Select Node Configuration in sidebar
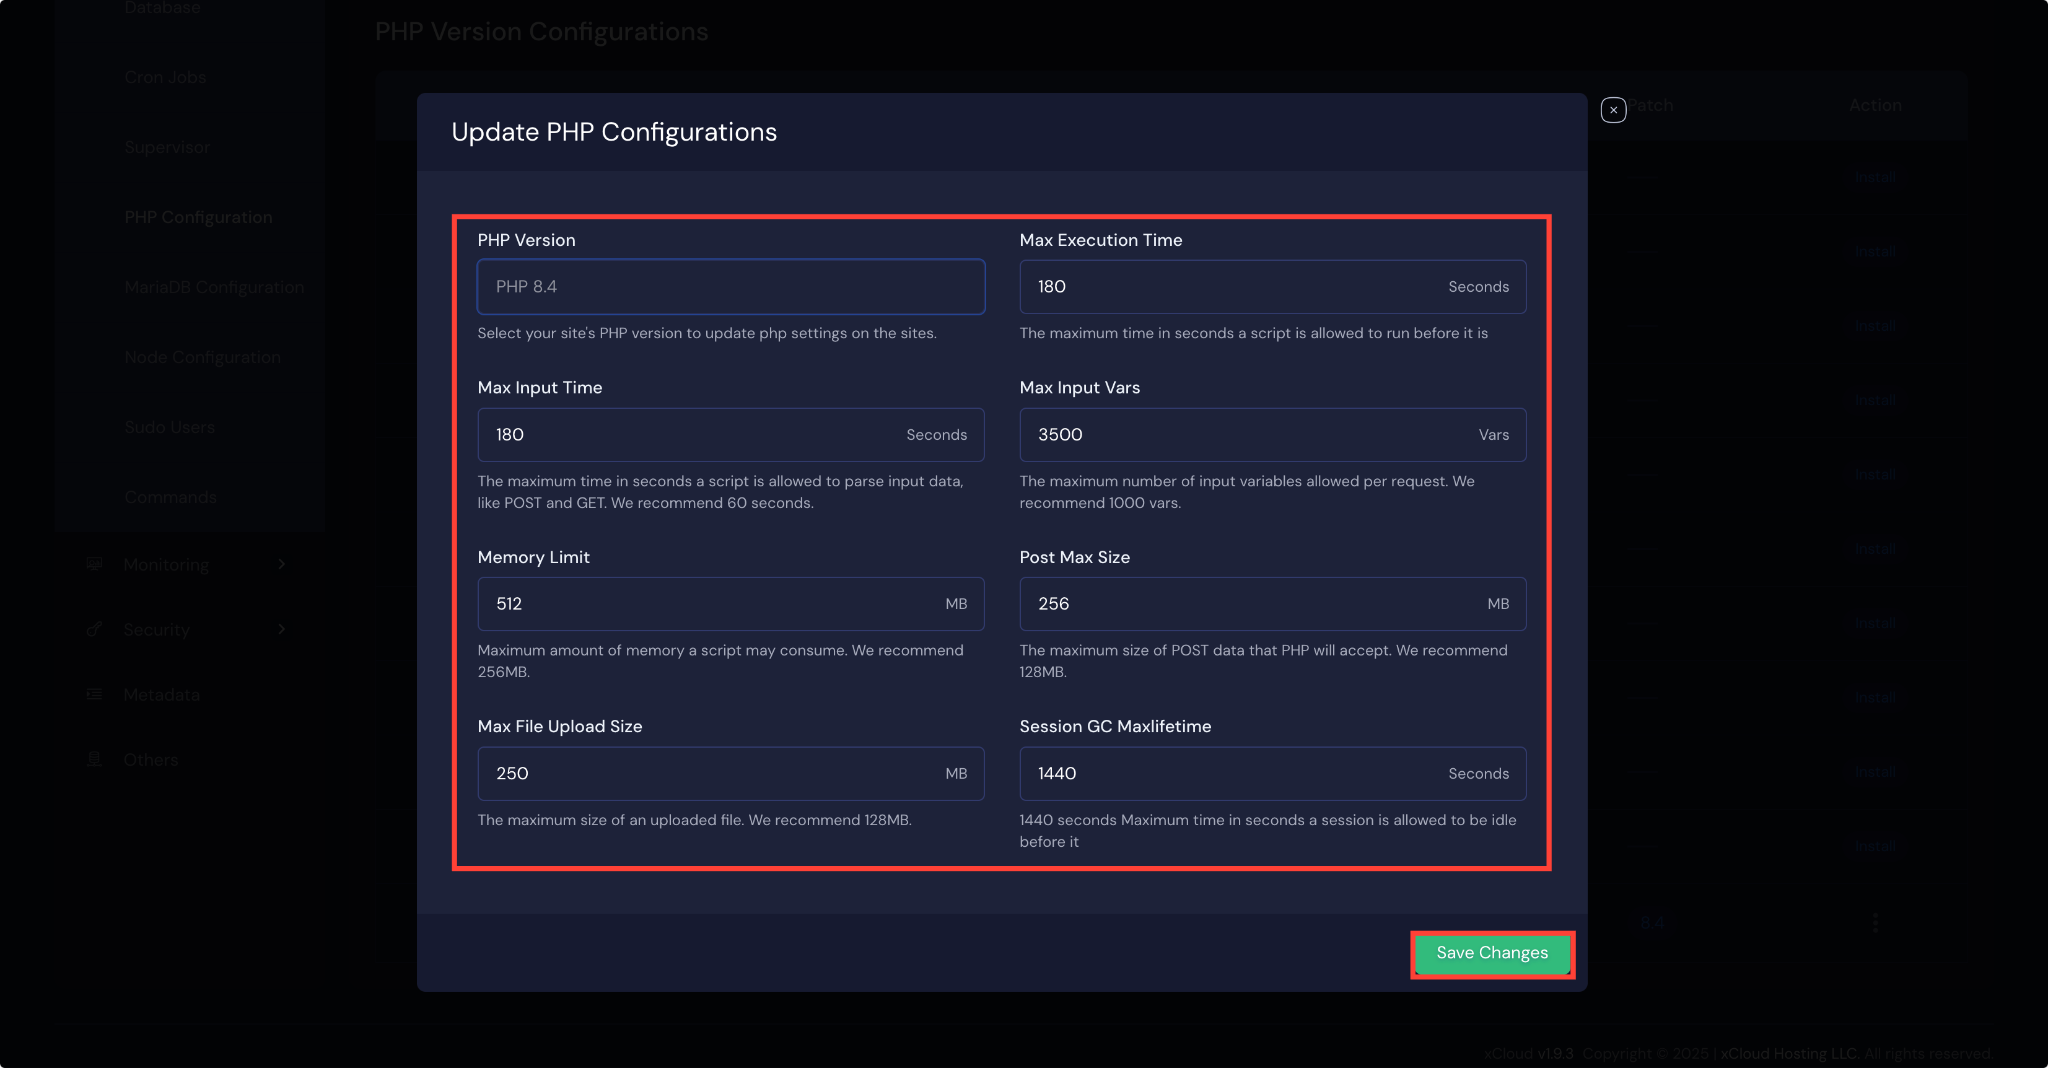Screen dimensions: 2048x1068 click(202, 357)
